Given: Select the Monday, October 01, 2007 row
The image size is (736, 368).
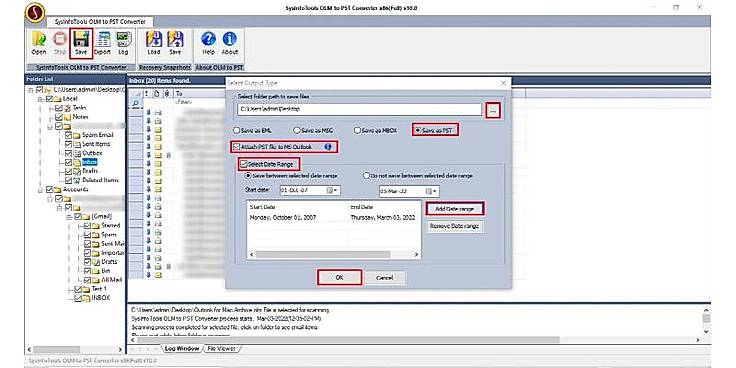Looking at the screenshot, I should pos(333,218).
